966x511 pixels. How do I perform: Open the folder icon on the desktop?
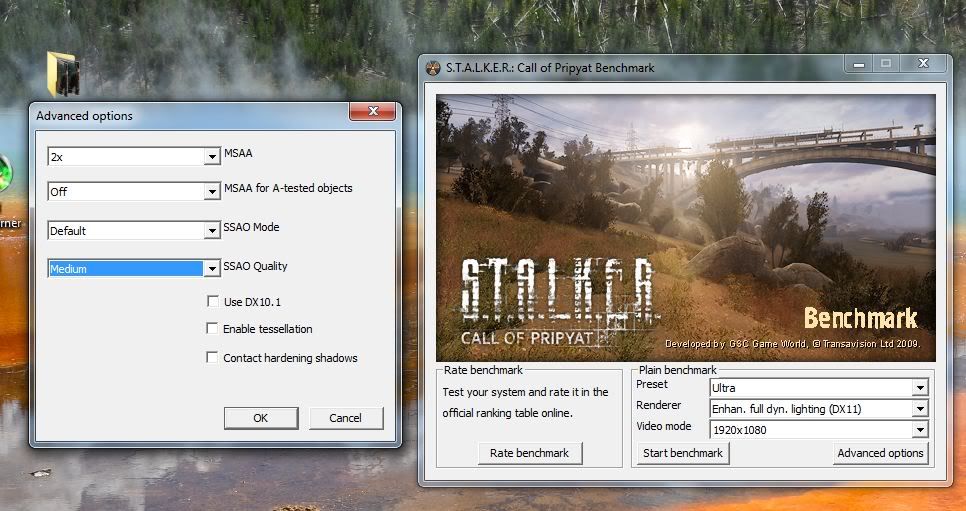click(63, 74)
